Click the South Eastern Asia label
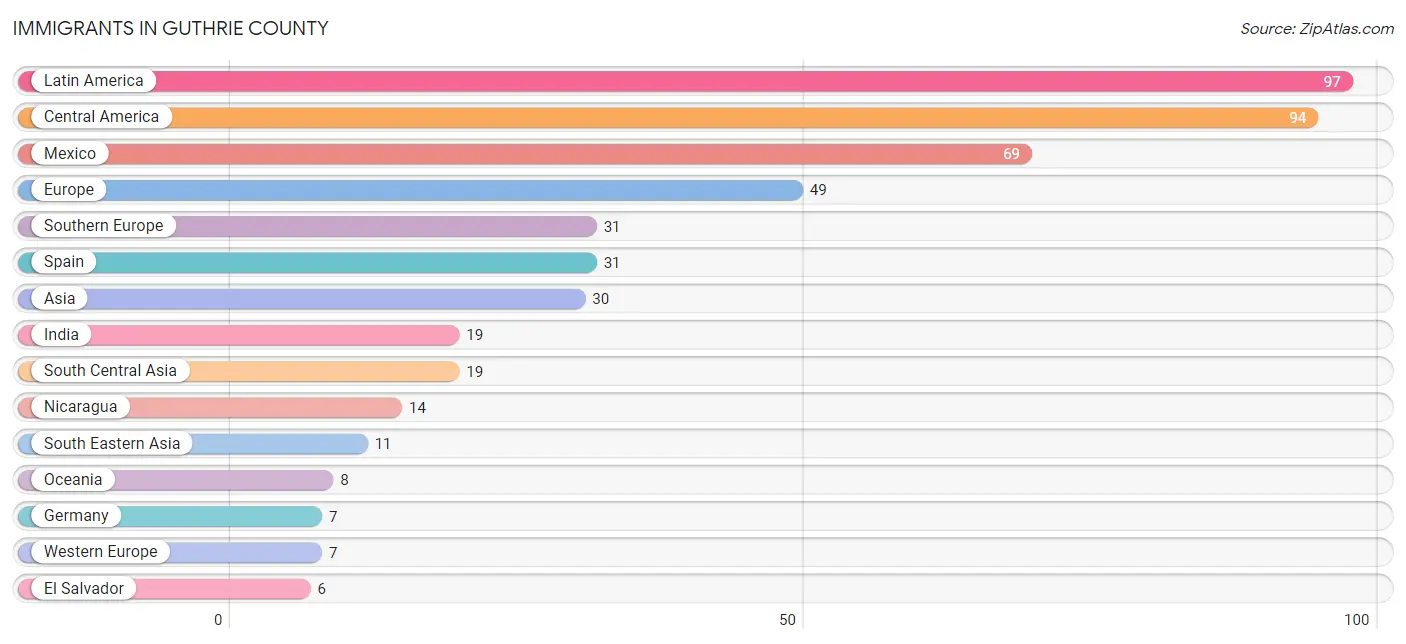1406x644 pixels. pos(112,443)
